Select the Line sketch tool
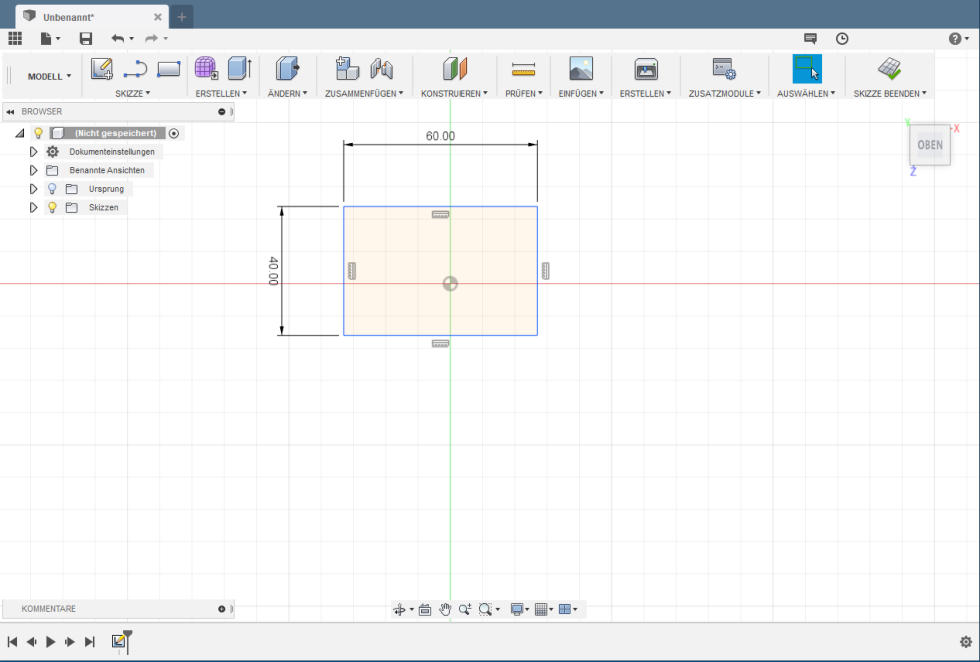This screenshot has width=980, height=662. point(135,69)
